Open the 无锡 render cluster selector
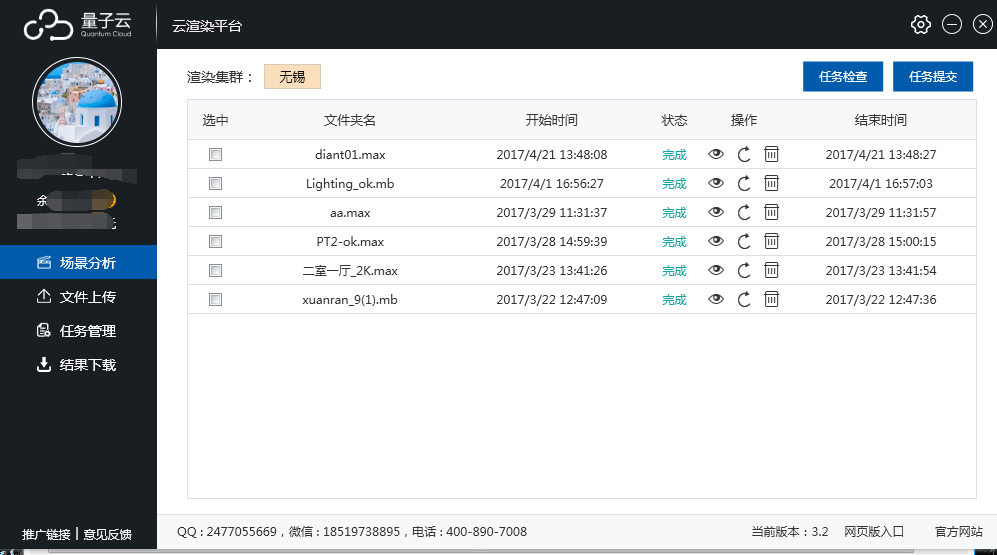 click(292, 77)
